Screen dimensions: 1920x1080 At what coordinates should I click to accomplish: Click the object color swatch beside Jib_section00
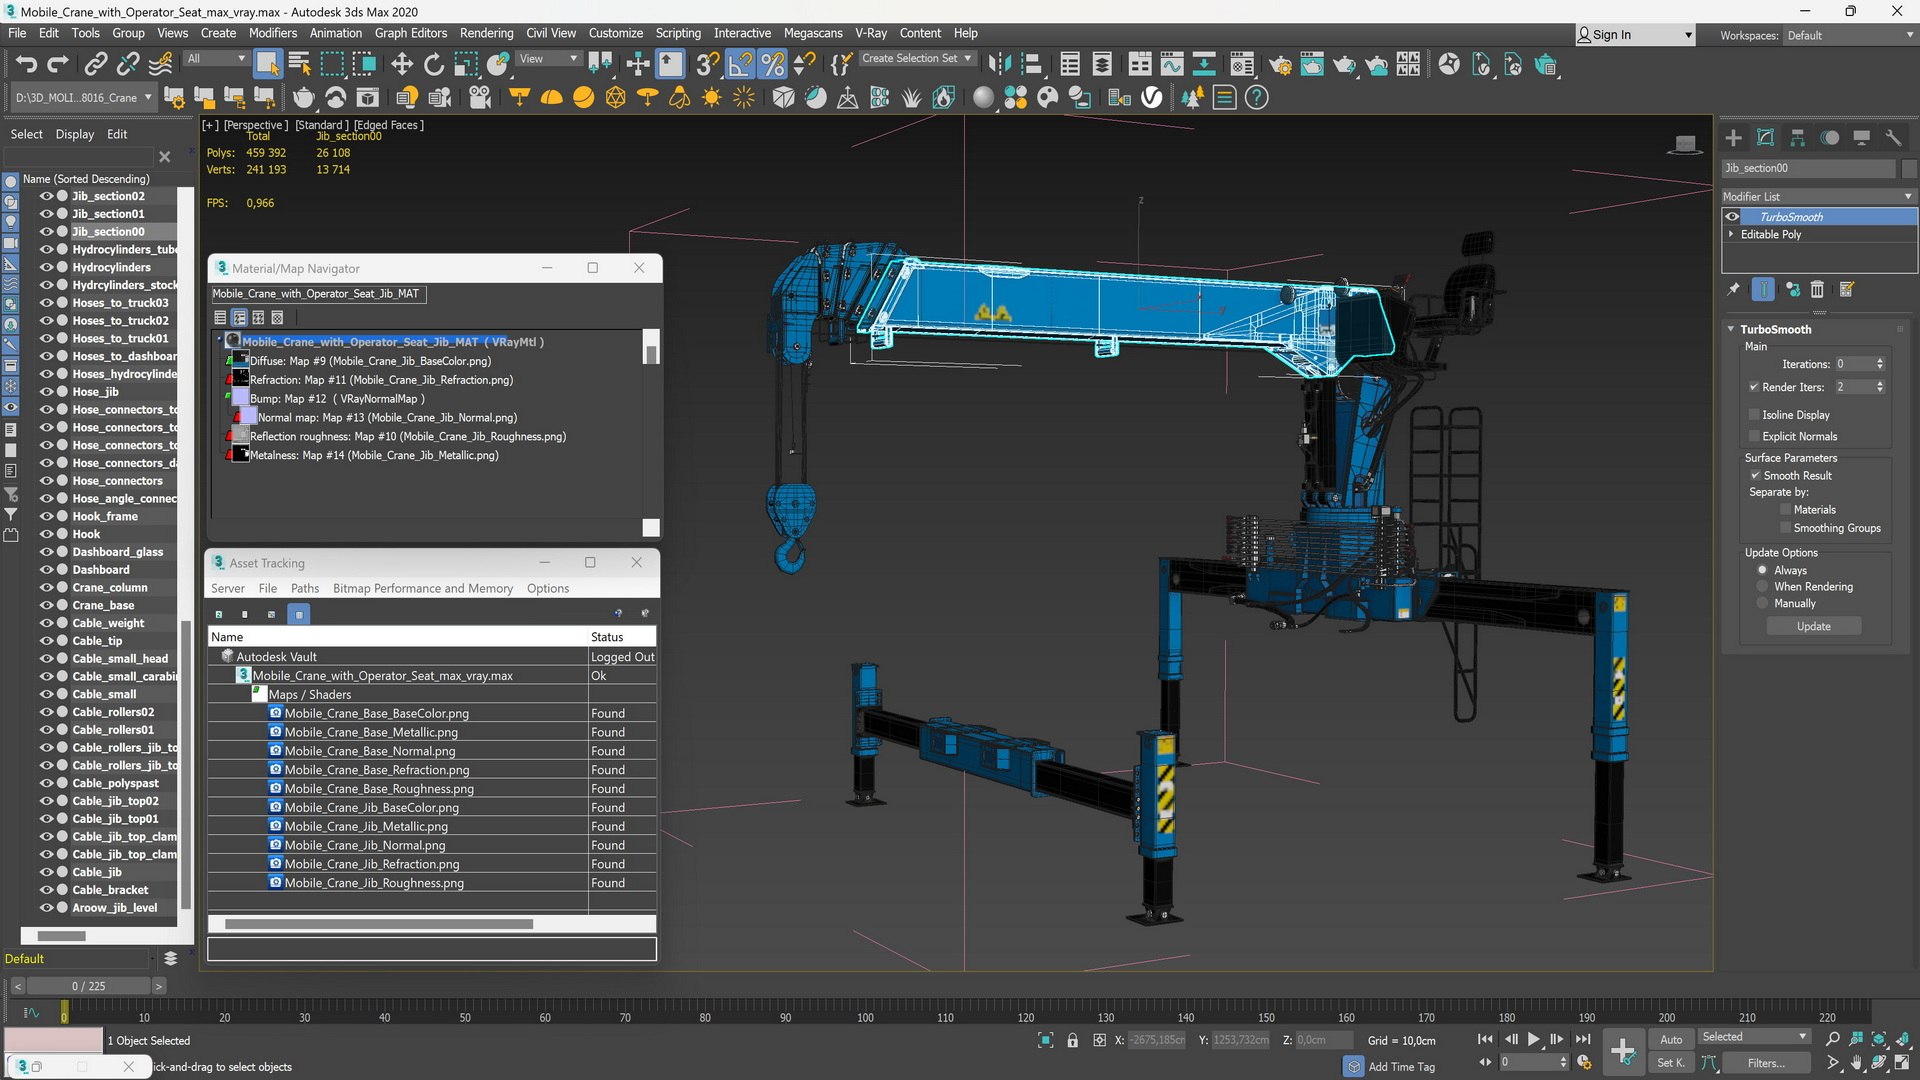[x=1909, y=168]
